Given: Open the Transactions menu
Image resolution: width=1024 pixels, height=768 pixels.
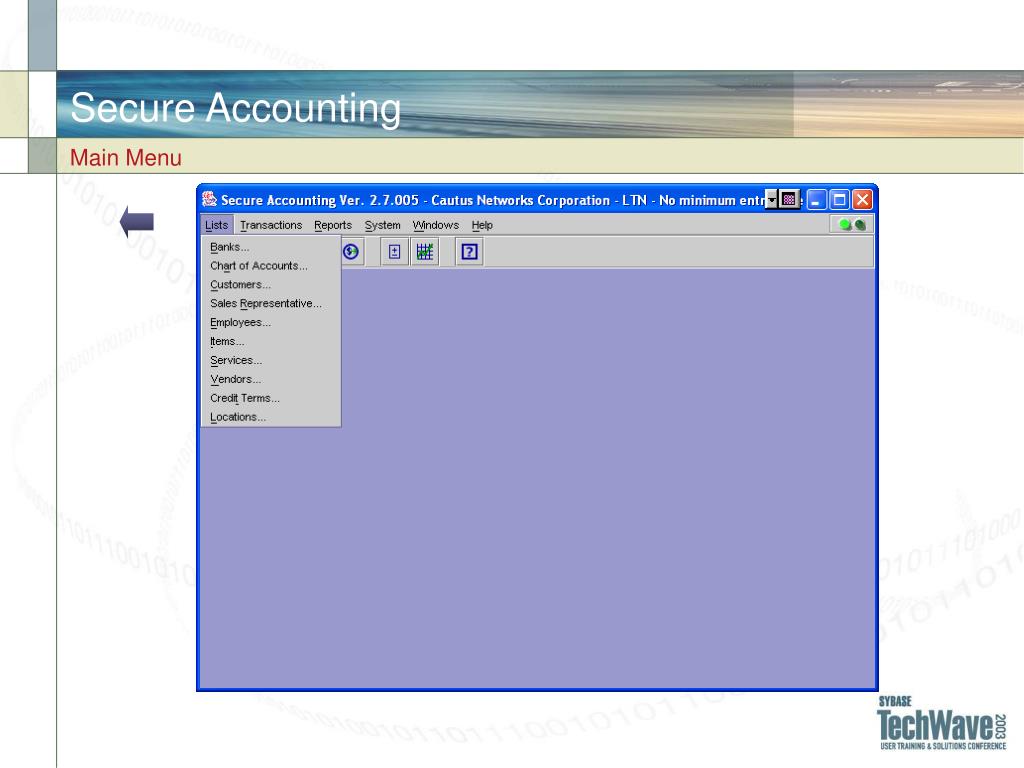Looking at the screenshot, I should 271,225.
